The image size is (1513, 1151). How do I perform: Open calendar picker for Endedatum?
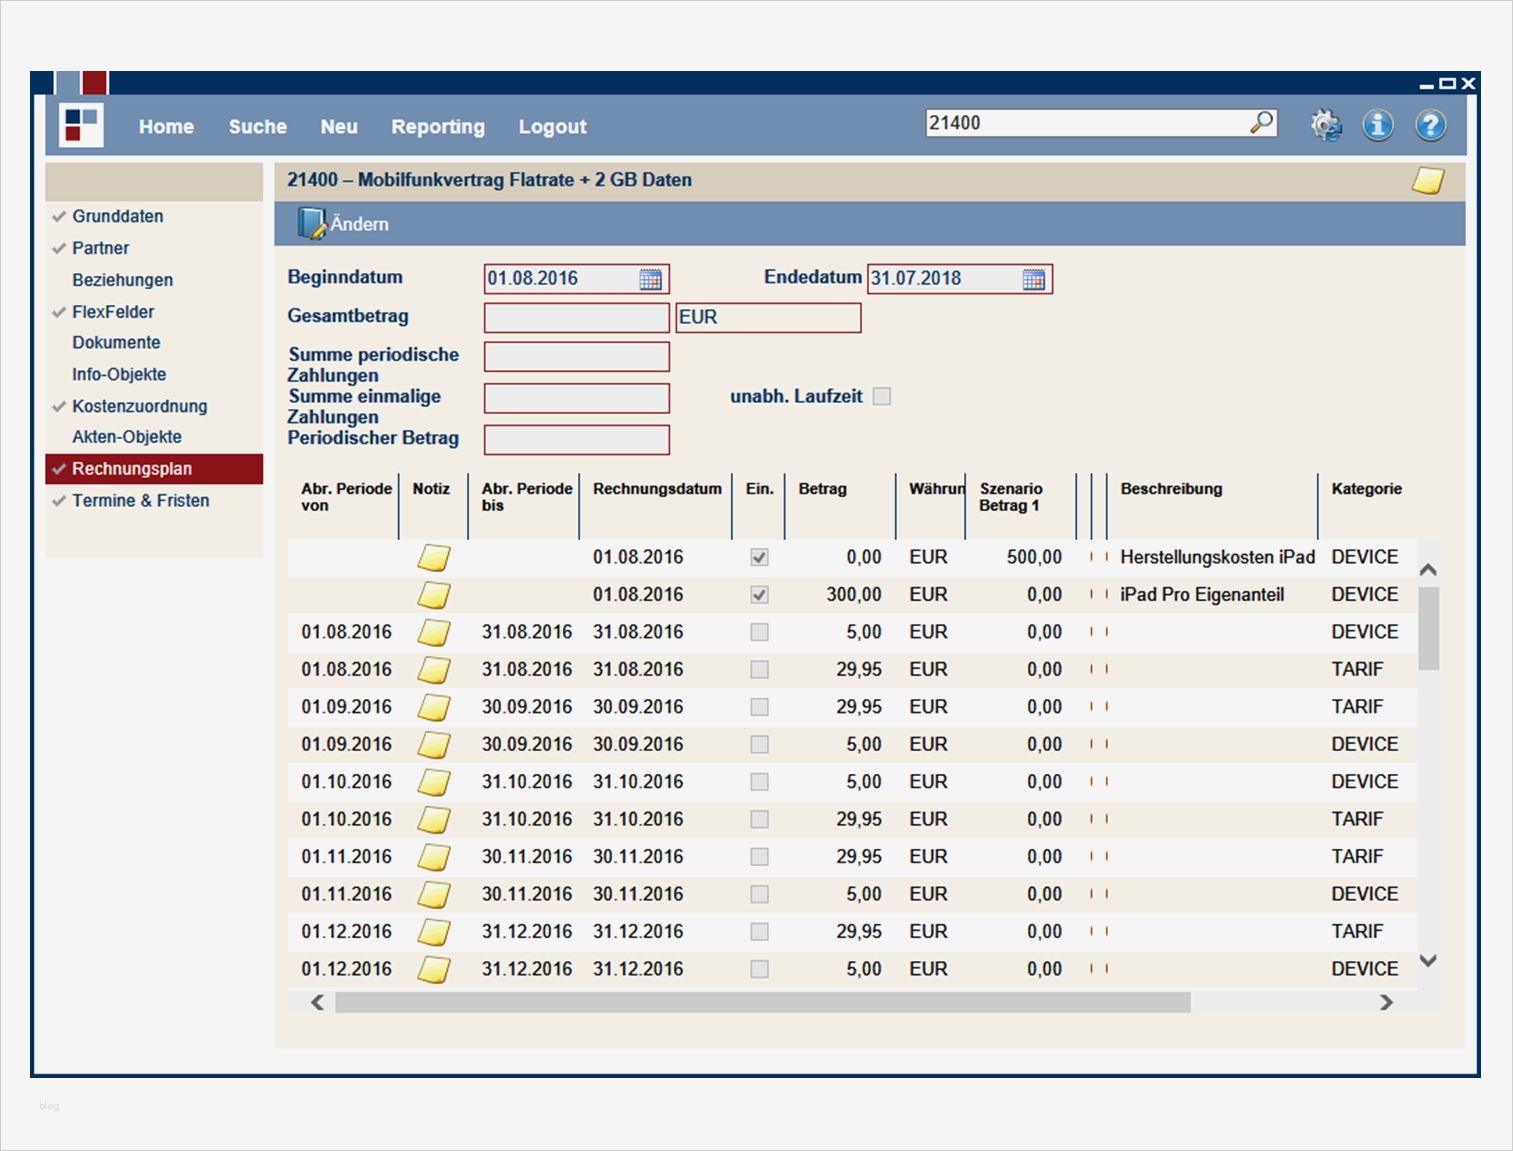click(1034, 278)
